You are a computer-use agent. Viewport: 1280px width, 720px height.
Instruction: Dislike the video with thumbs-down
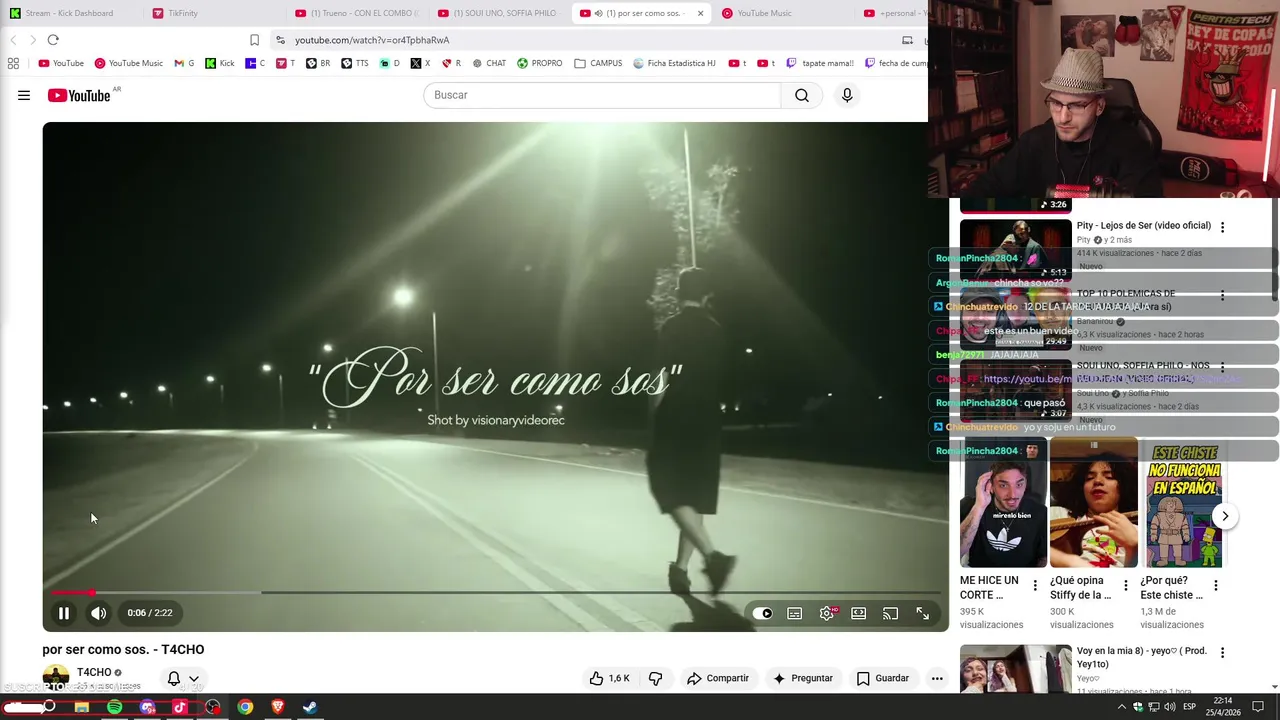656,678
